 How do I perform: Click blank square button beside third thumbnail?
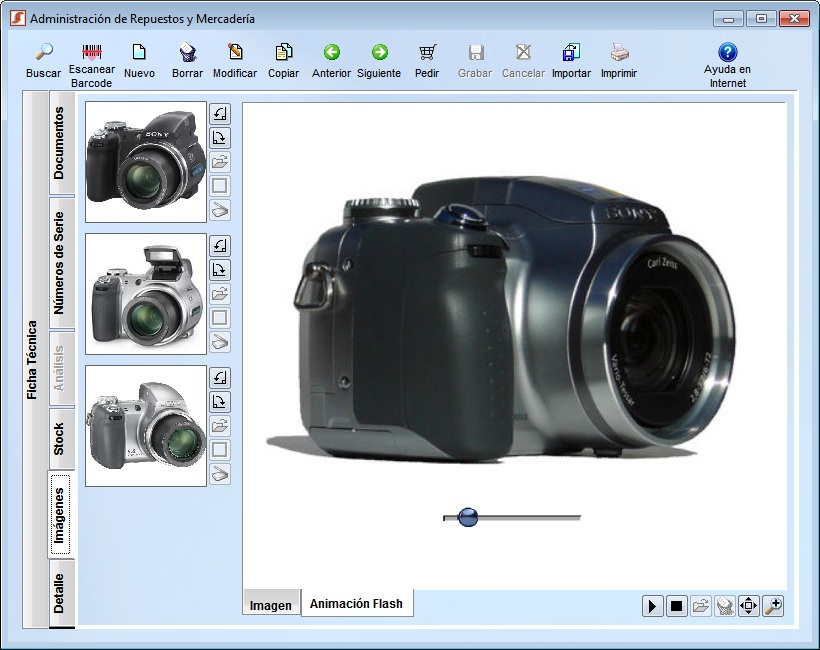click(x=220, y=449)
